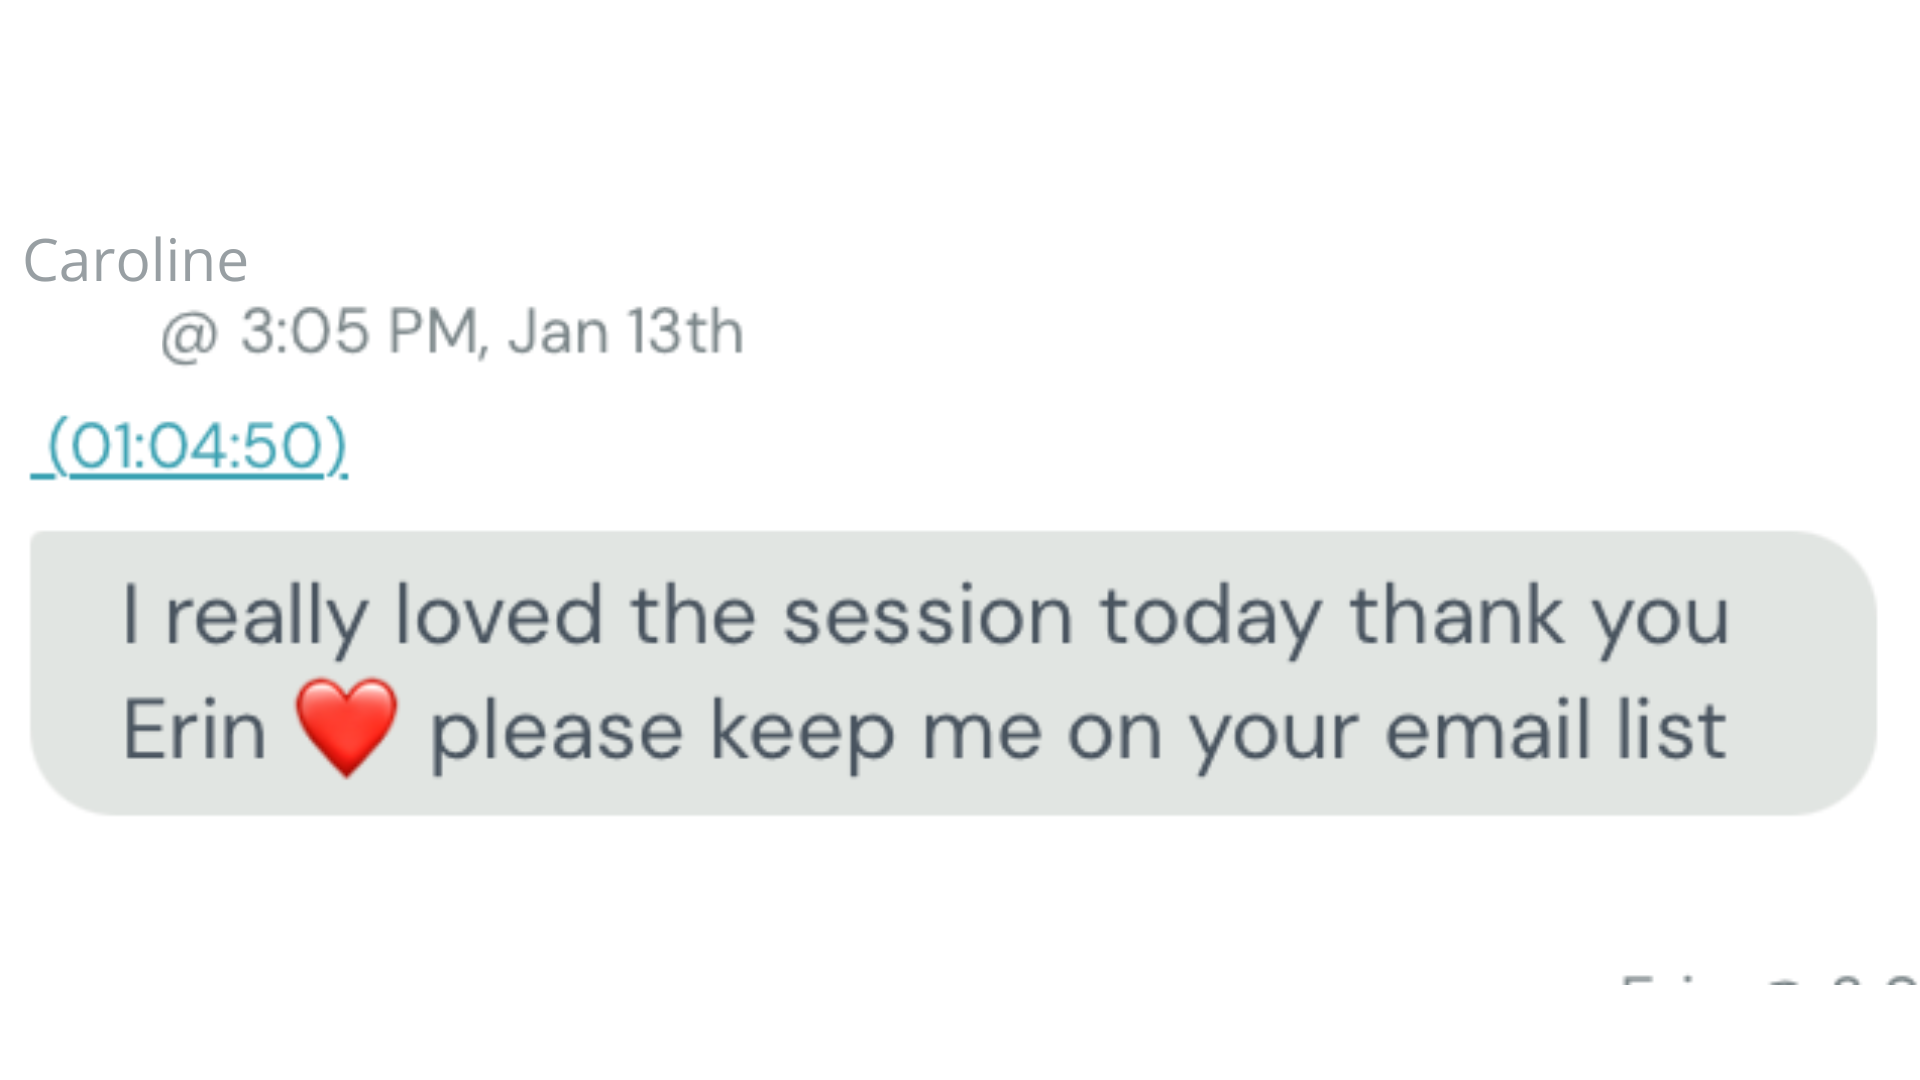Image resolution: width=1920 pixels, height=1080 pixels.
Task: Click the red heart emoji
Action: pos(346,727)
